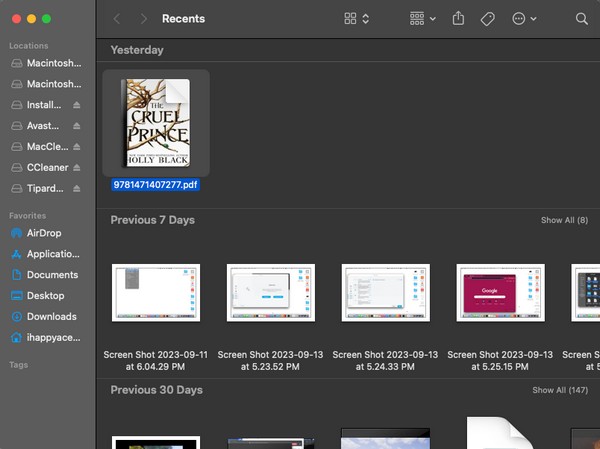Go forward with the right arrow

143,19
